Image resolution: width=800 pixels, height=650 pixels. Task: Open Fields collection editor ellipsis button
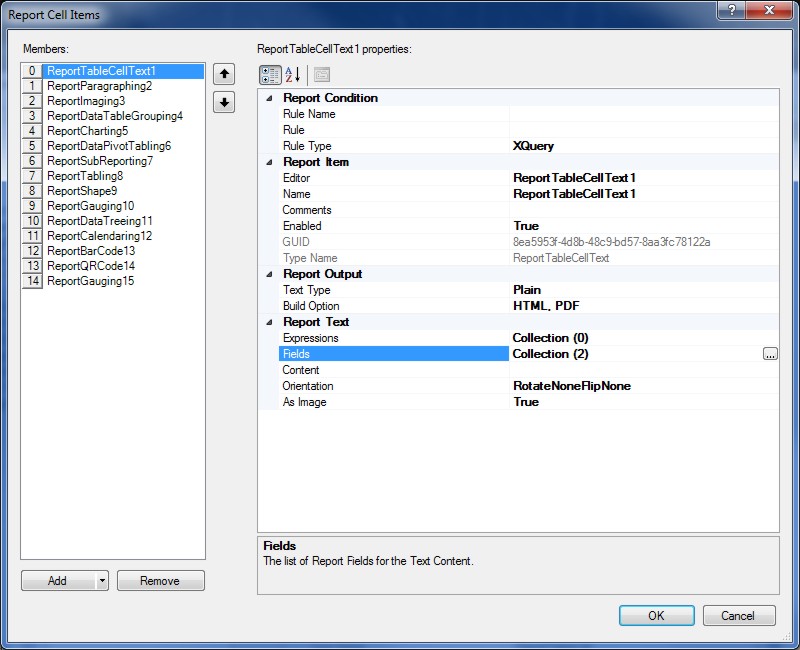click(769, 354)
